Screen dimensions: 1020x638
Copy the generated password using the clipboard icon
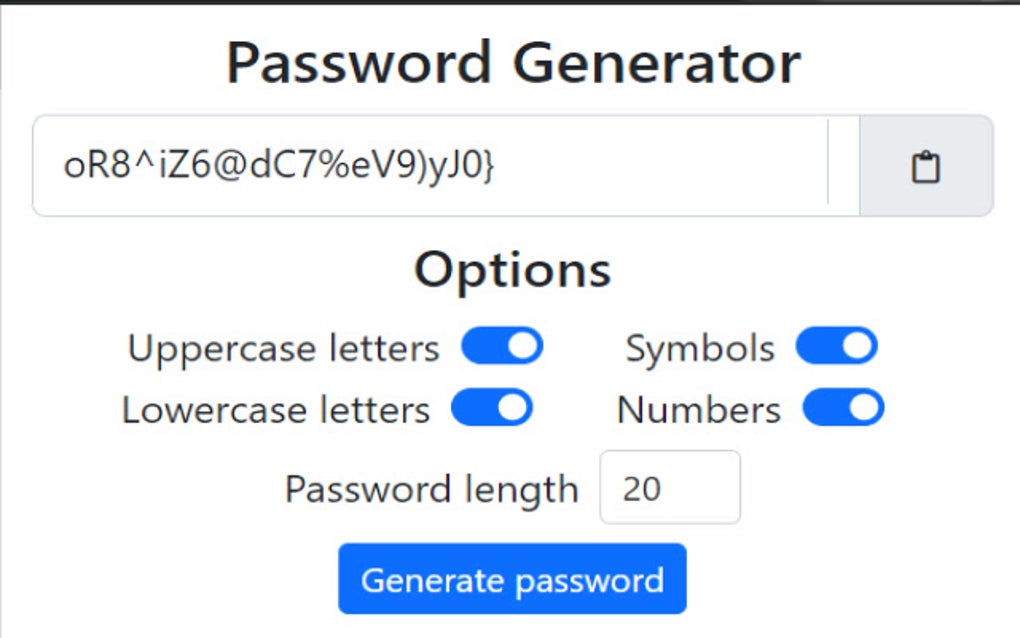coord(925,166)
